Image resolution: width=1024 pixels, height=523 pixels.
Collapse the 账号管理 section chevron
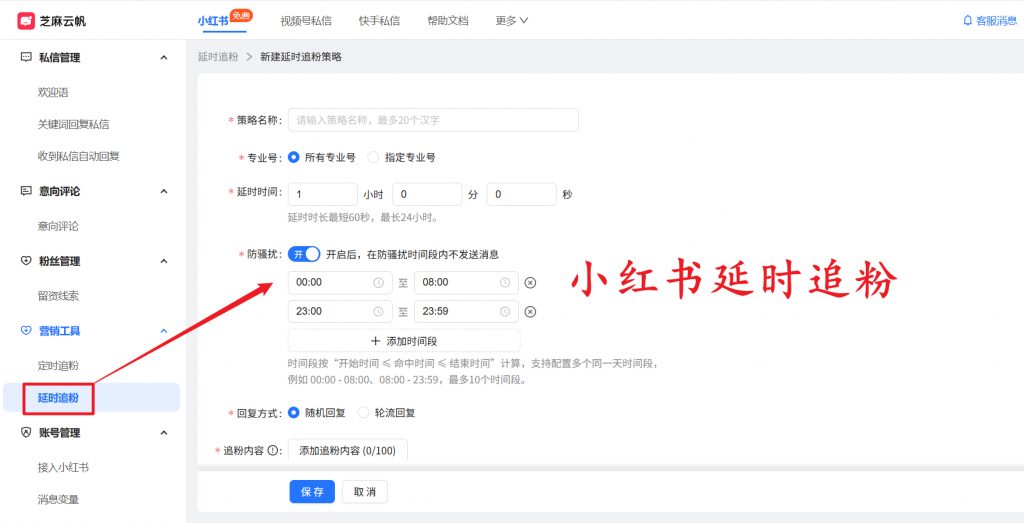pos(164,433)
